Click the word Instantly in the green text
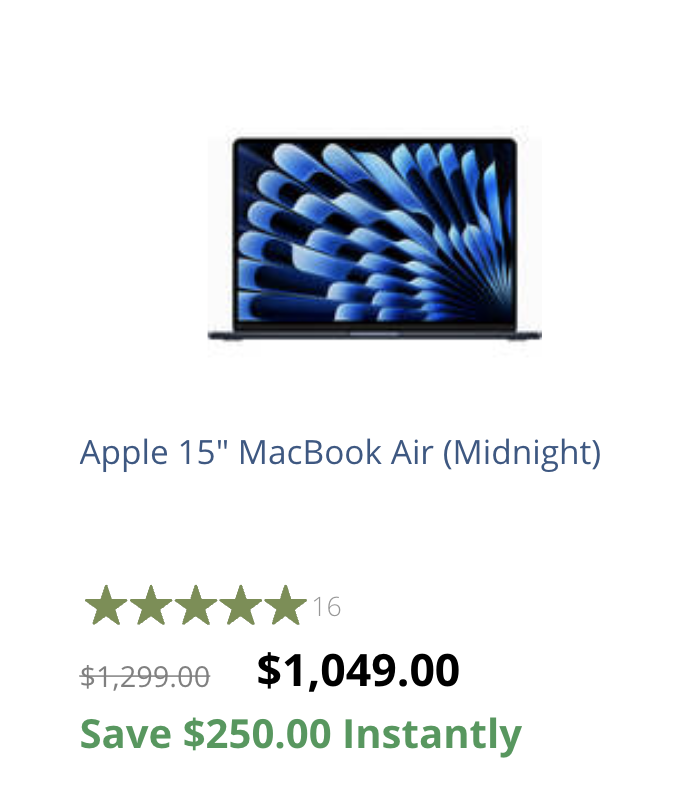The height and width of the screenshot is (796, 700). pos(432,736)
